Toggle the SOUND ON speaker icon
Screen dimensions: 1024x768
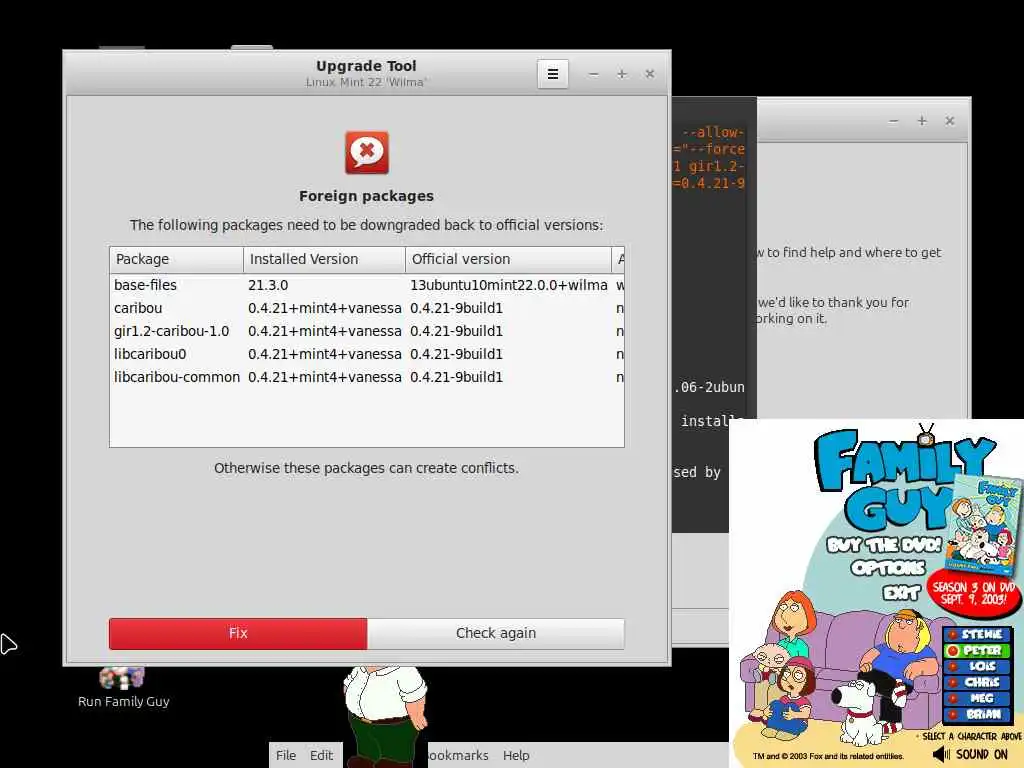pos(941,755)
